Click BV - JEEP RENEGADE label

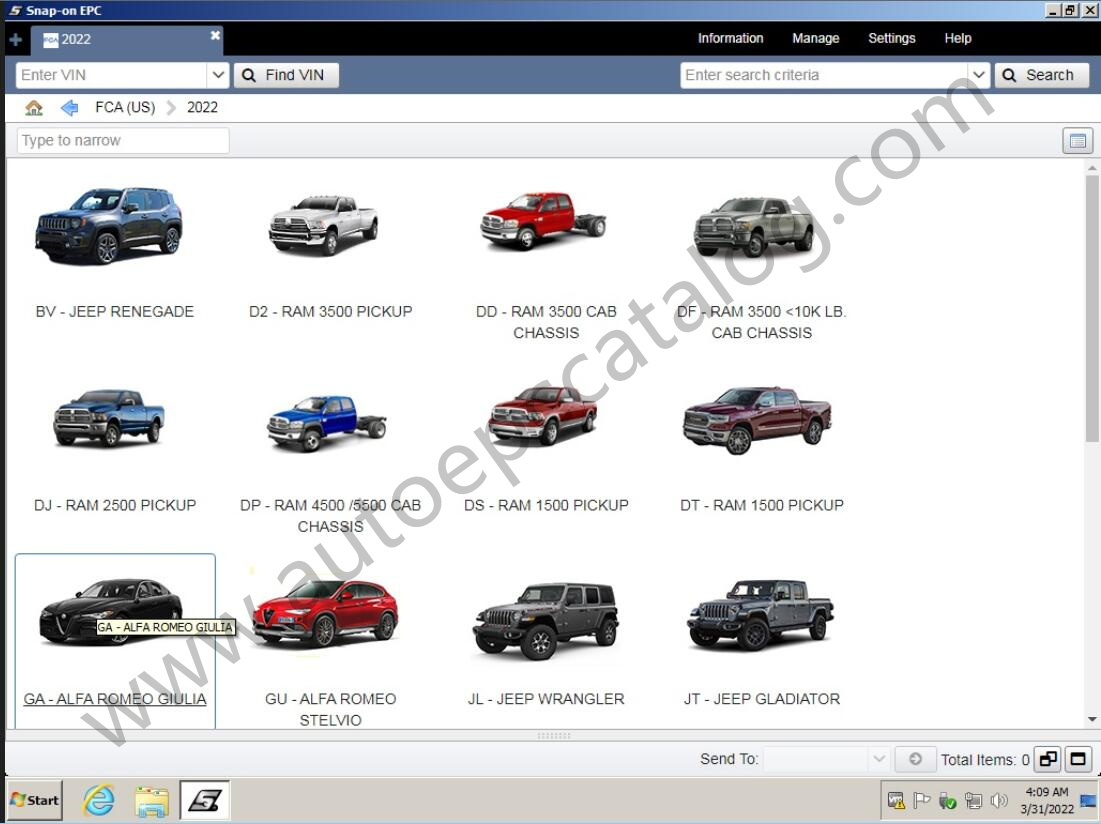(x=114, y=312)
